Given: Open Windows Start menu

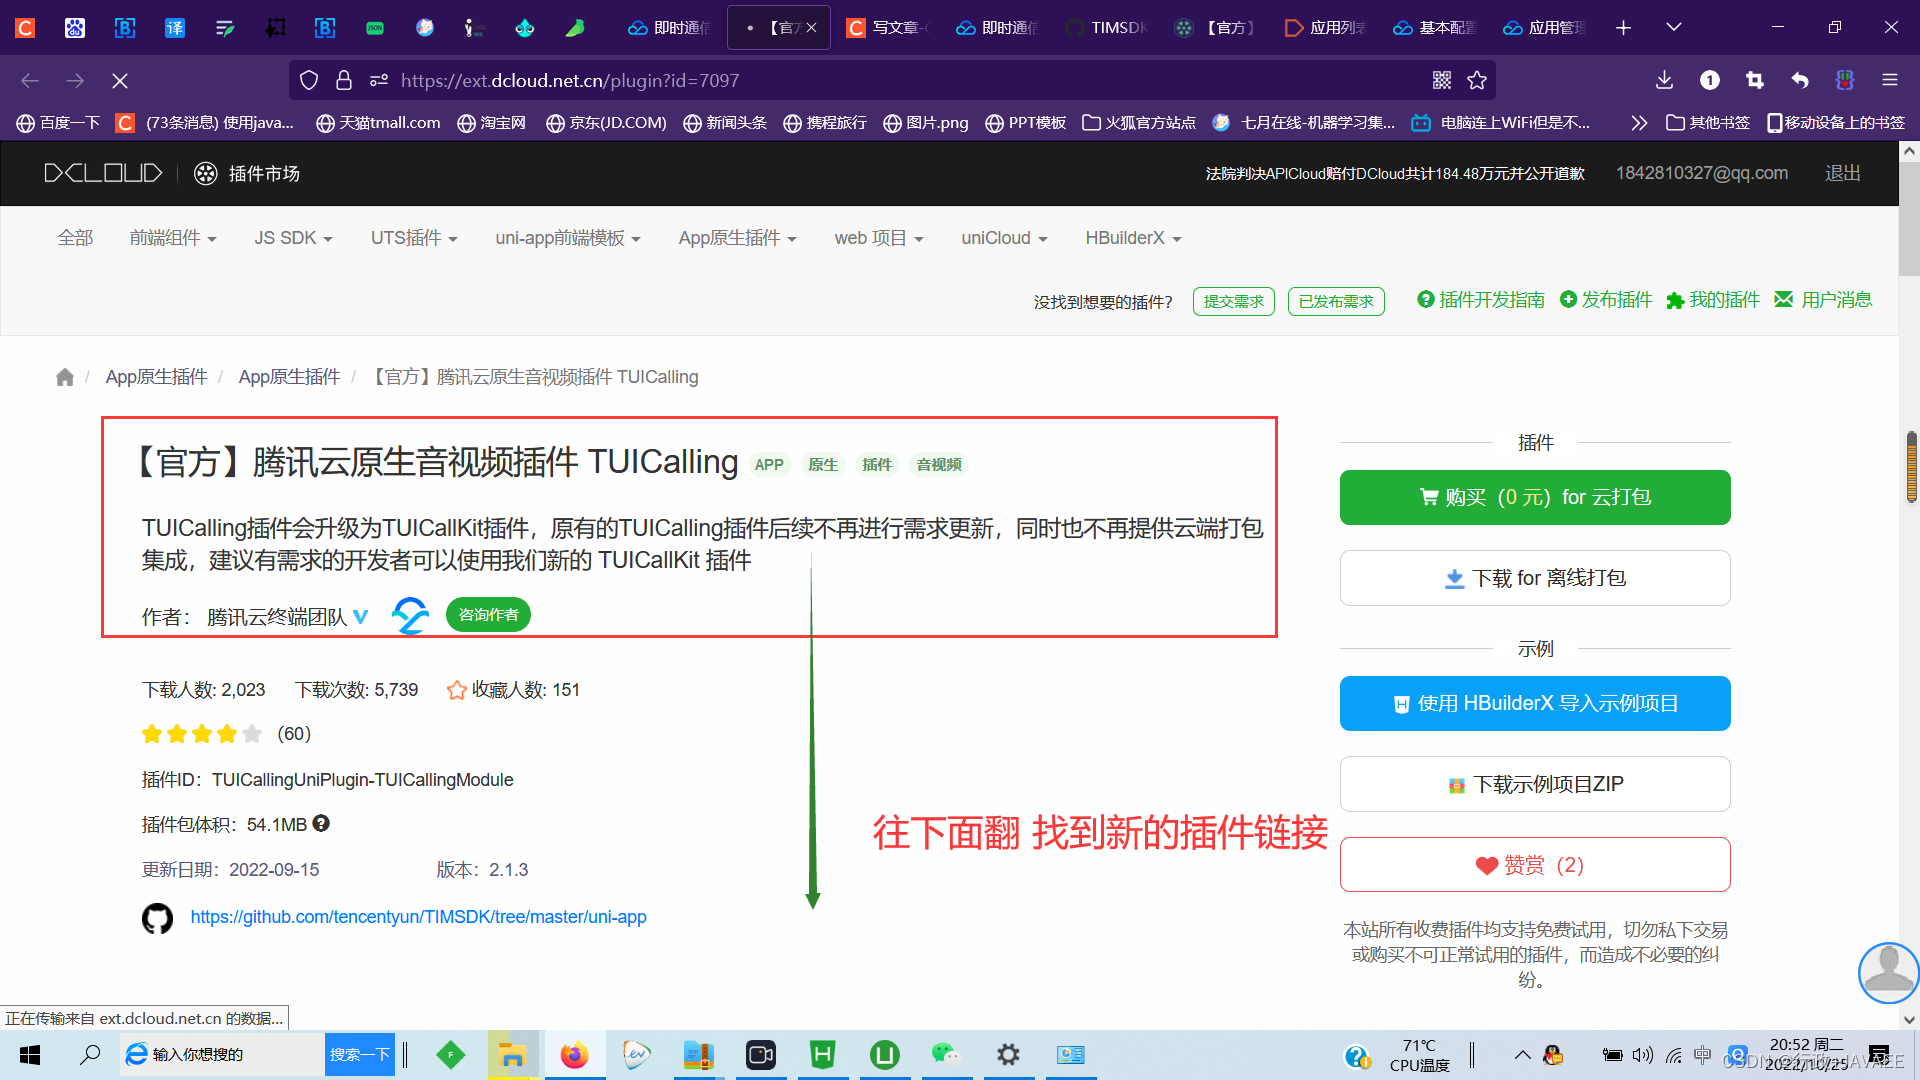Looking at the screenshot, I should [30, 1055].
